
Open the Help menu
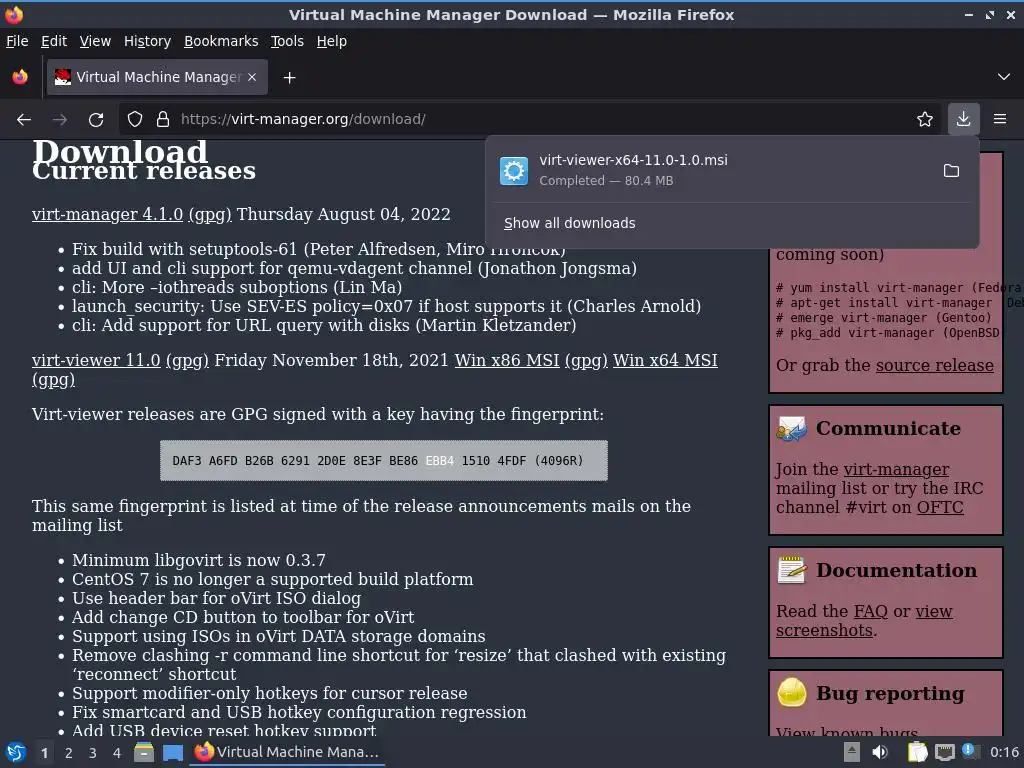point(332,41)
